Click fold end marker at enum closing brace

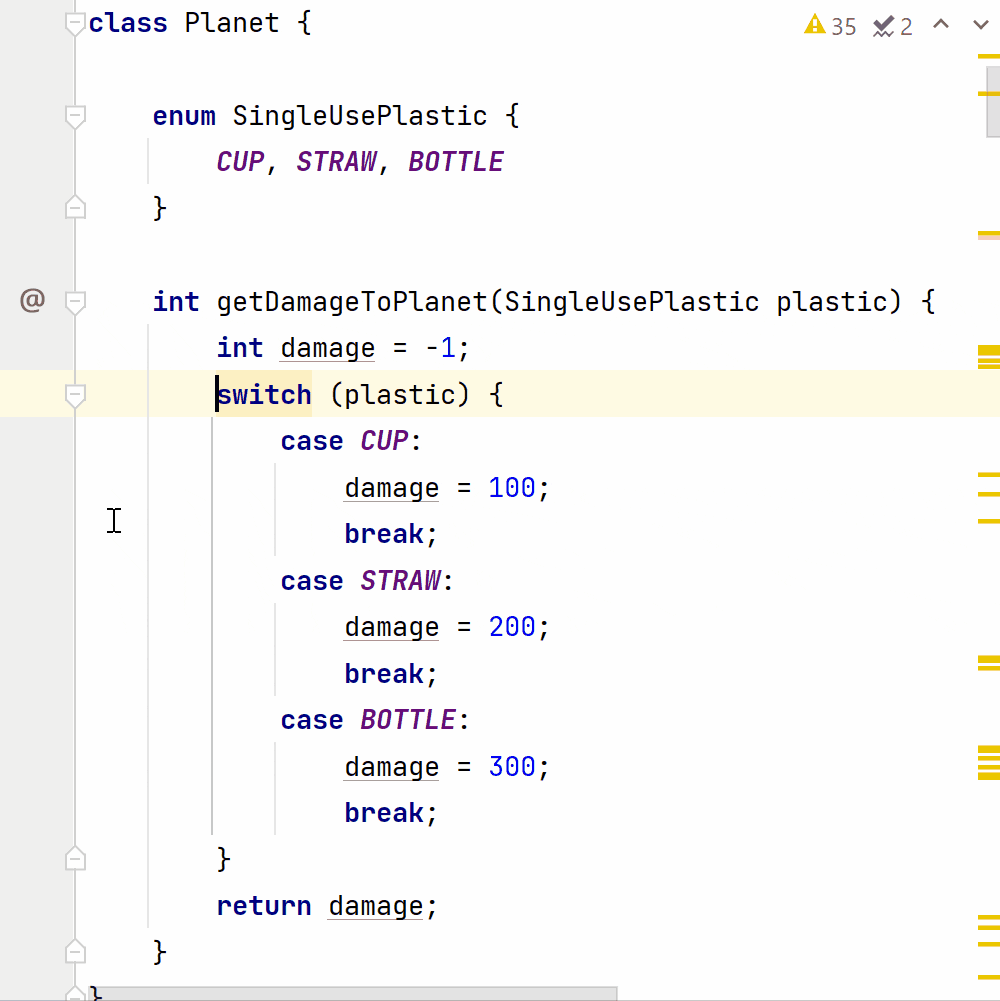[x=75, y=208]
